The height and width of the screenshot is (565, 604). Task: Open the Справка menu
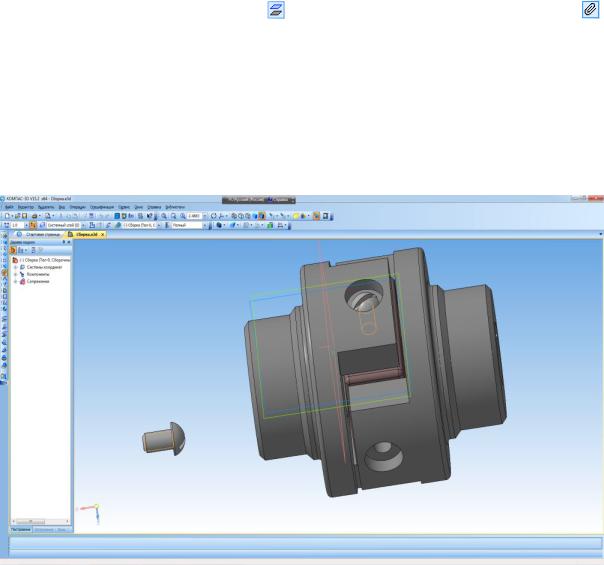tap(154, 207)
